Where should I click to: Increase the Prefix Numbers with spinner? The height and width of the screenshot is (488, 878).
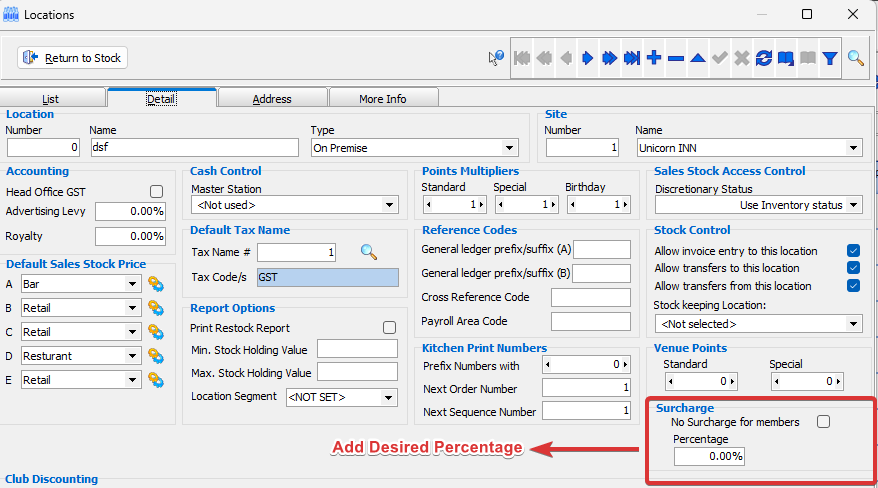pos(625,365)
